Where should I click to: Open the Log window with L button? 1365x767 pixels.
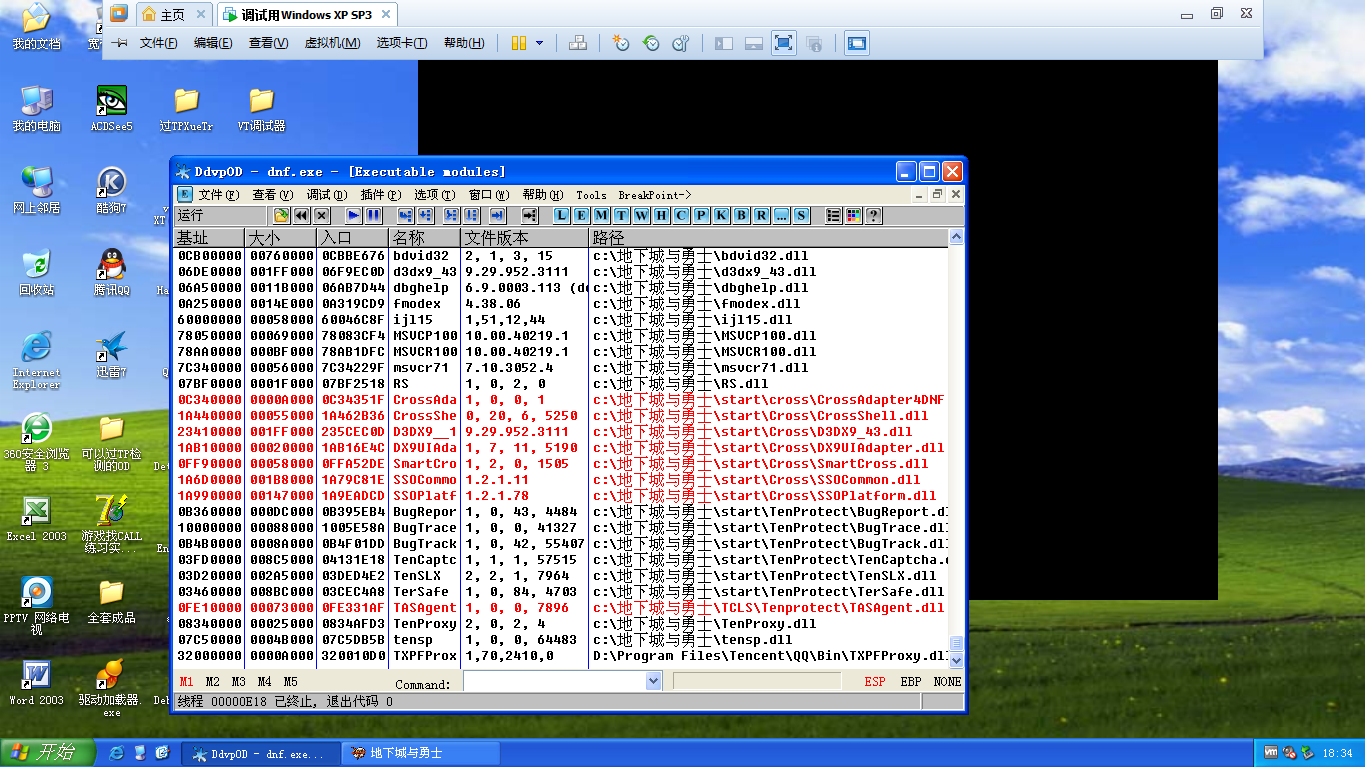561,215
